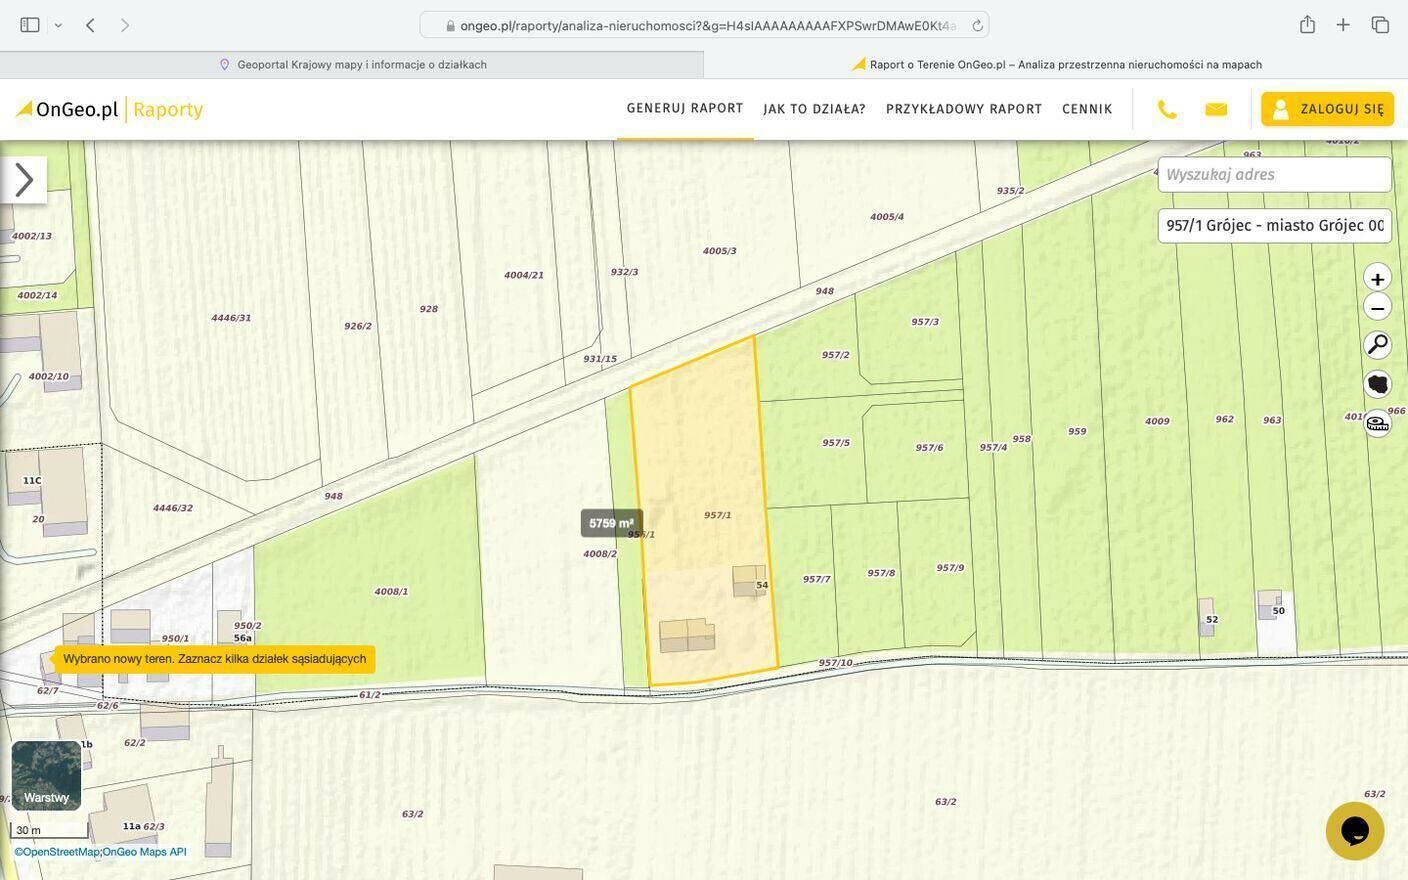Toggle the Safari sidebar
The width and height of the screenshot is (1408, 880).
(x=30, y=25)
